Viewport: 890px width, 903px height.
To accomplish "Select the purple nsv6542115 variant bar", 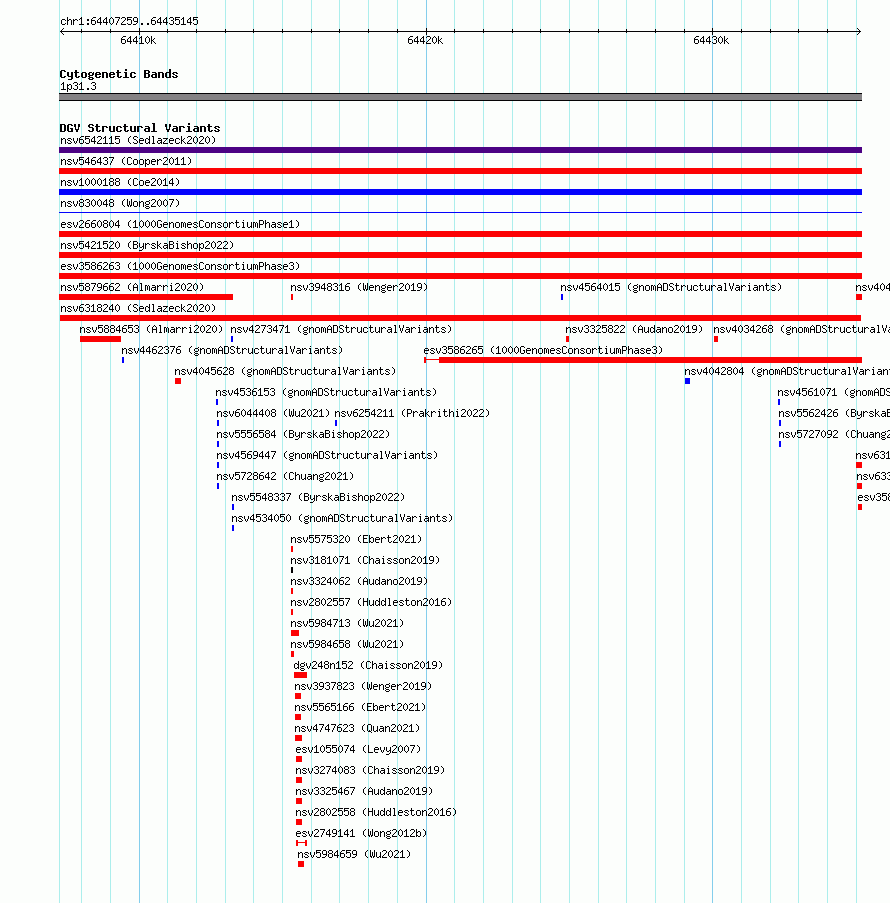I will point(460,150).
